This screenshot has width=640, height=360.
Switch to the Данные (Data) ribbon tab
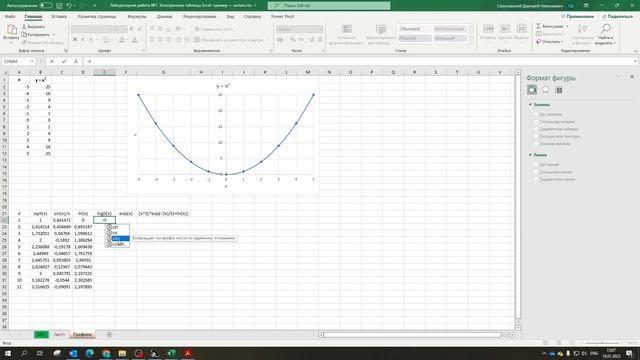pos(164,16)
